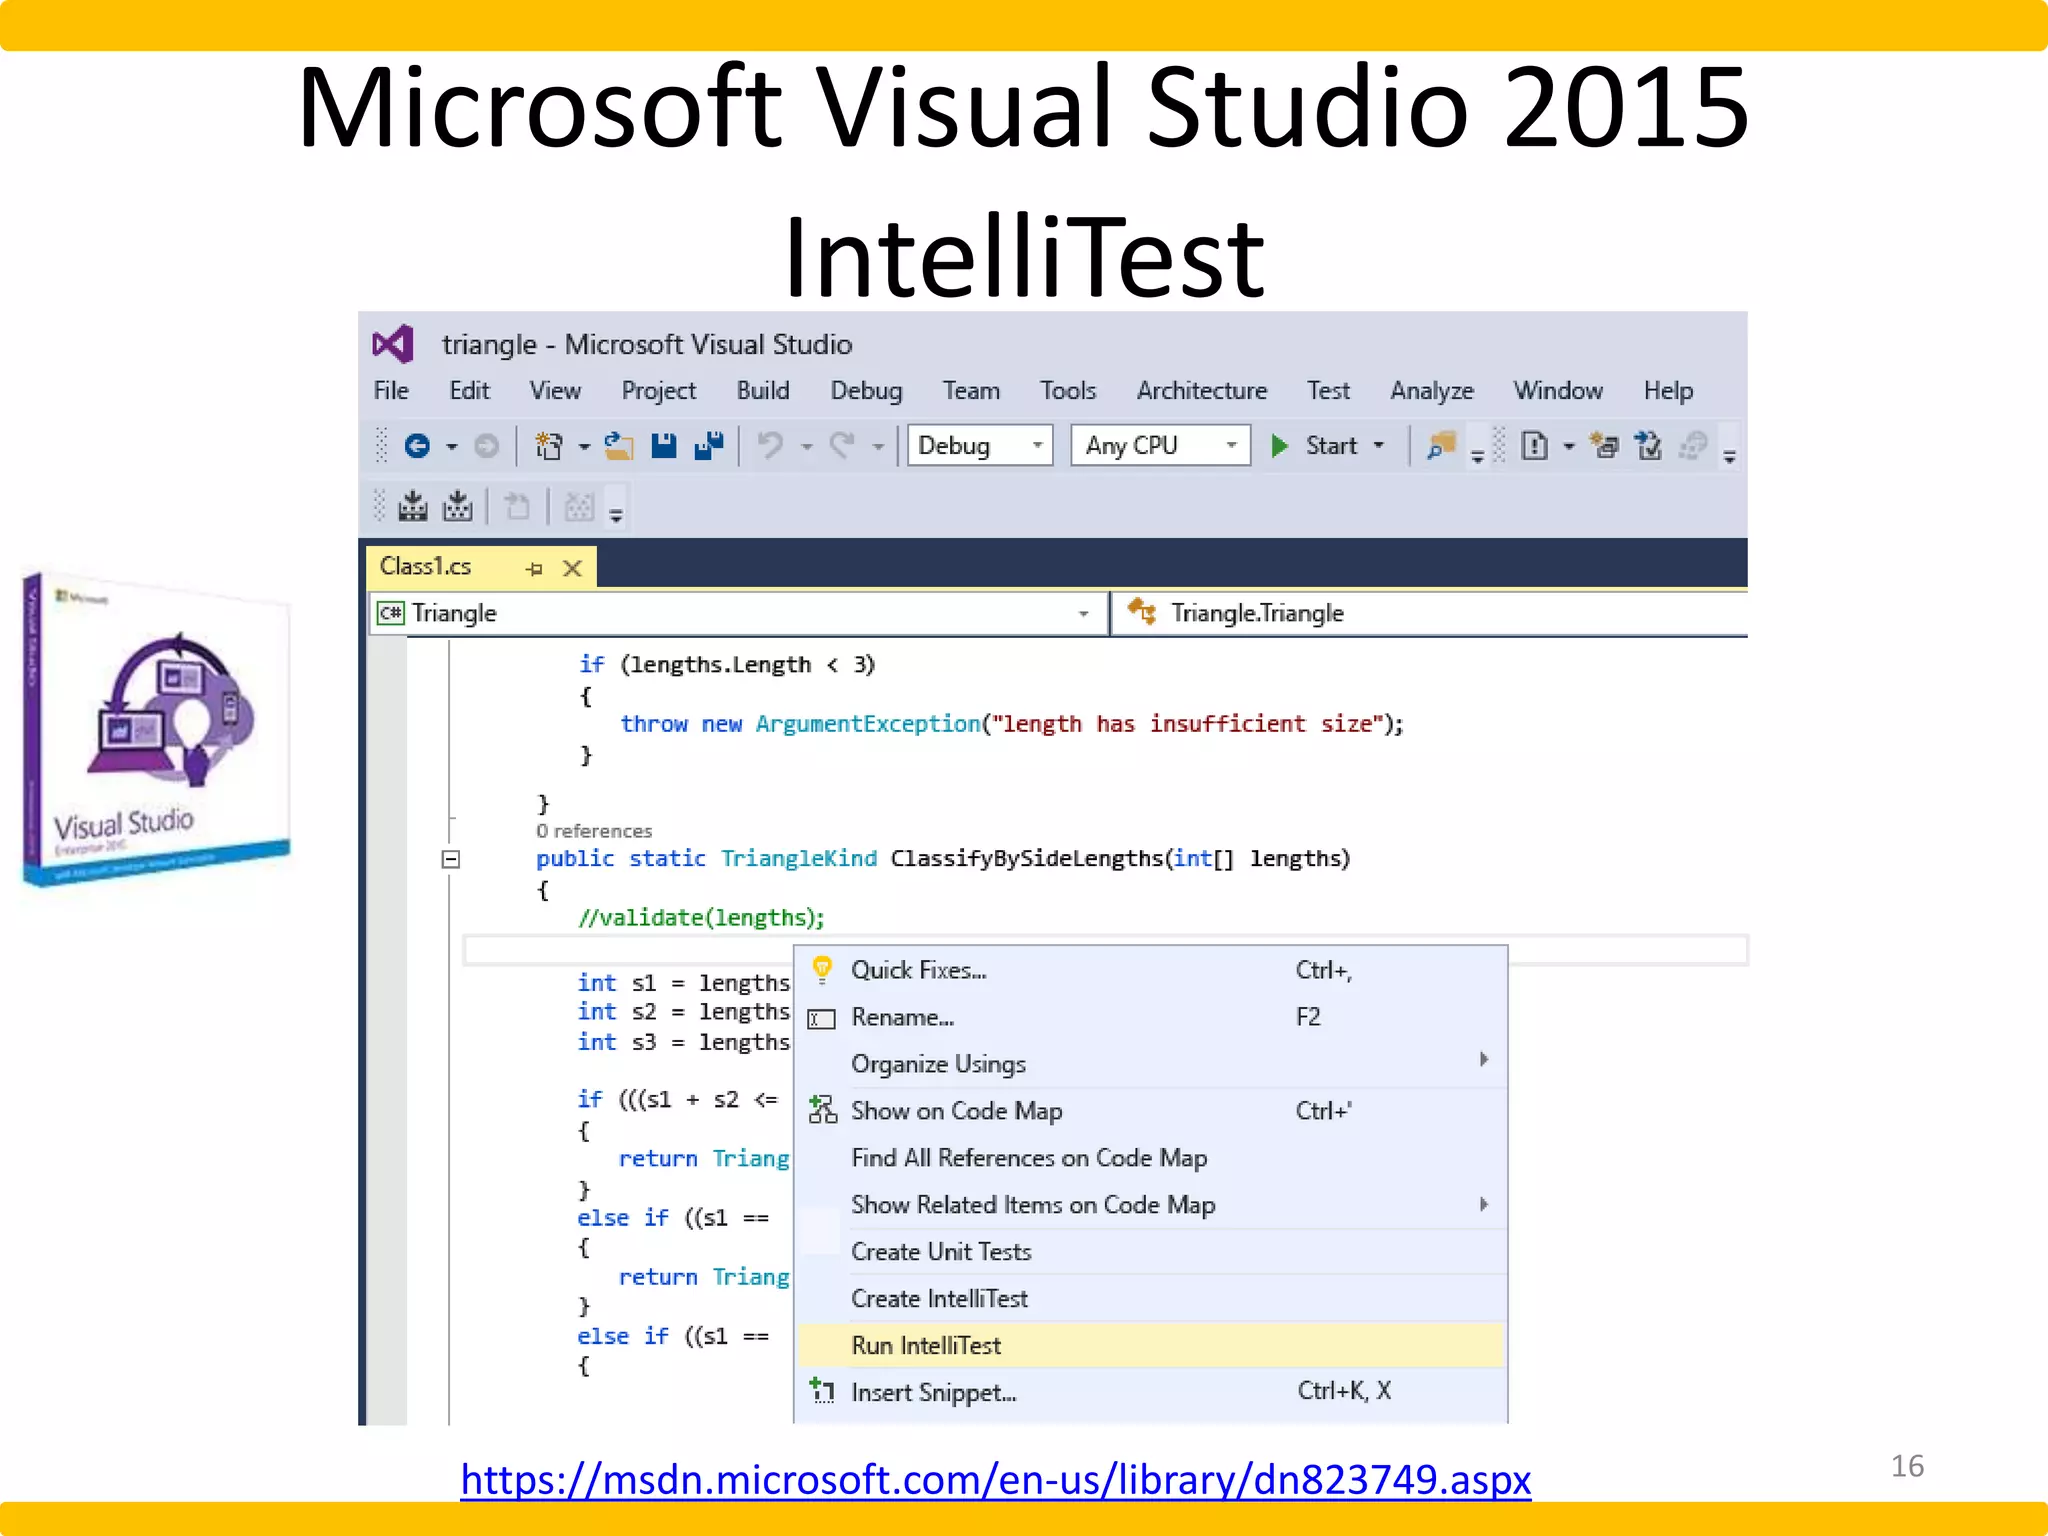
Task: Choose Find All References on Code Map
Action: (1151, 1158)
